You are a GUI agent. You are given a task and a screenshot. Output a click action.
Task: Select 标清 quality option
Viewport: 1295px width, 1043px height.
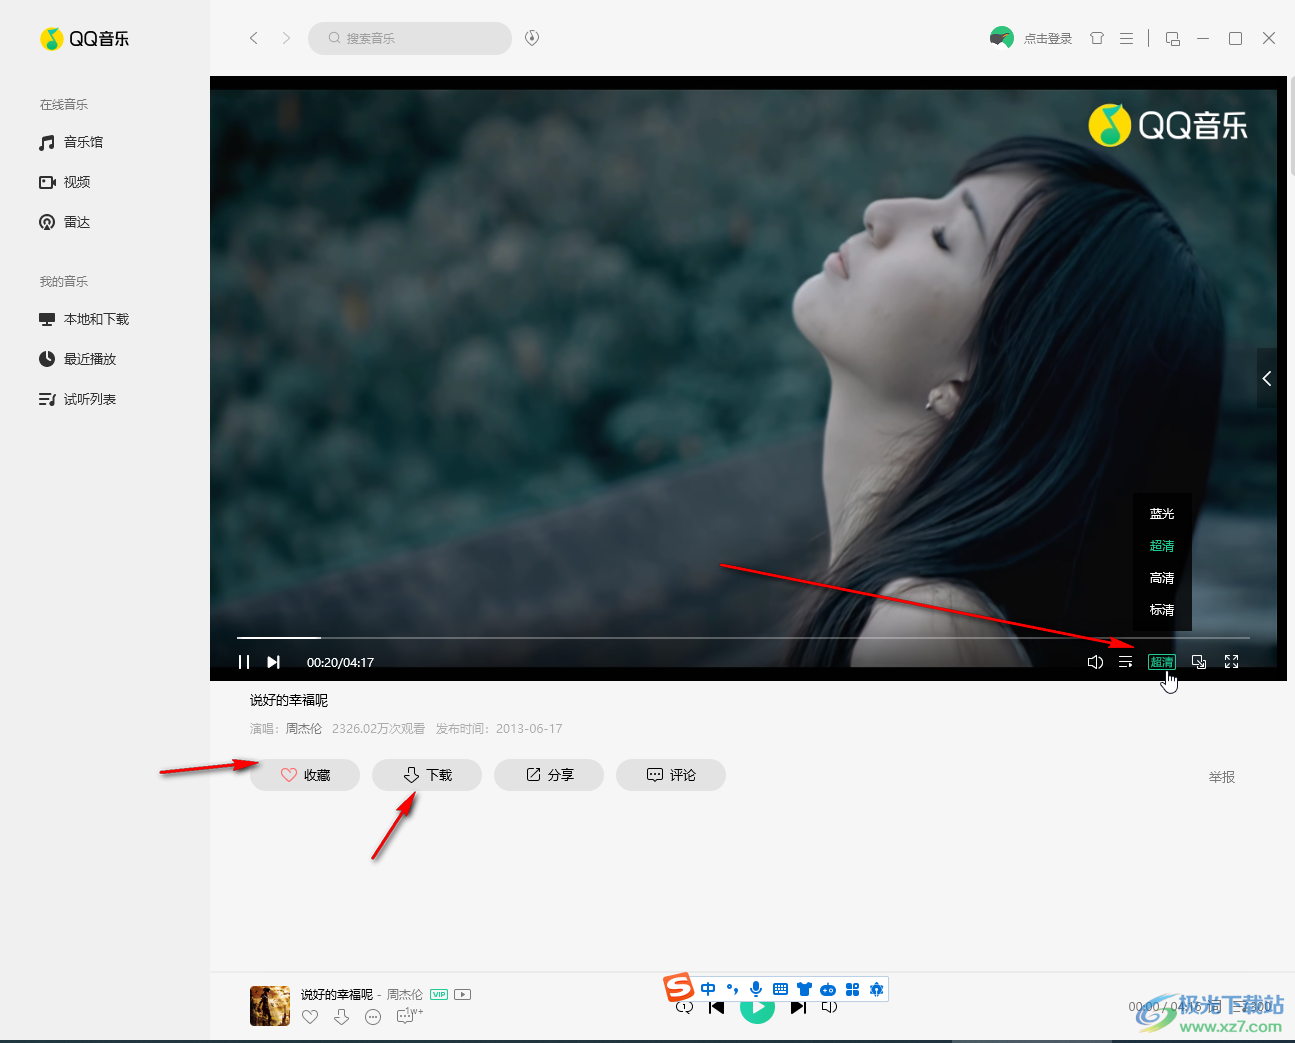pos(1162,610)
